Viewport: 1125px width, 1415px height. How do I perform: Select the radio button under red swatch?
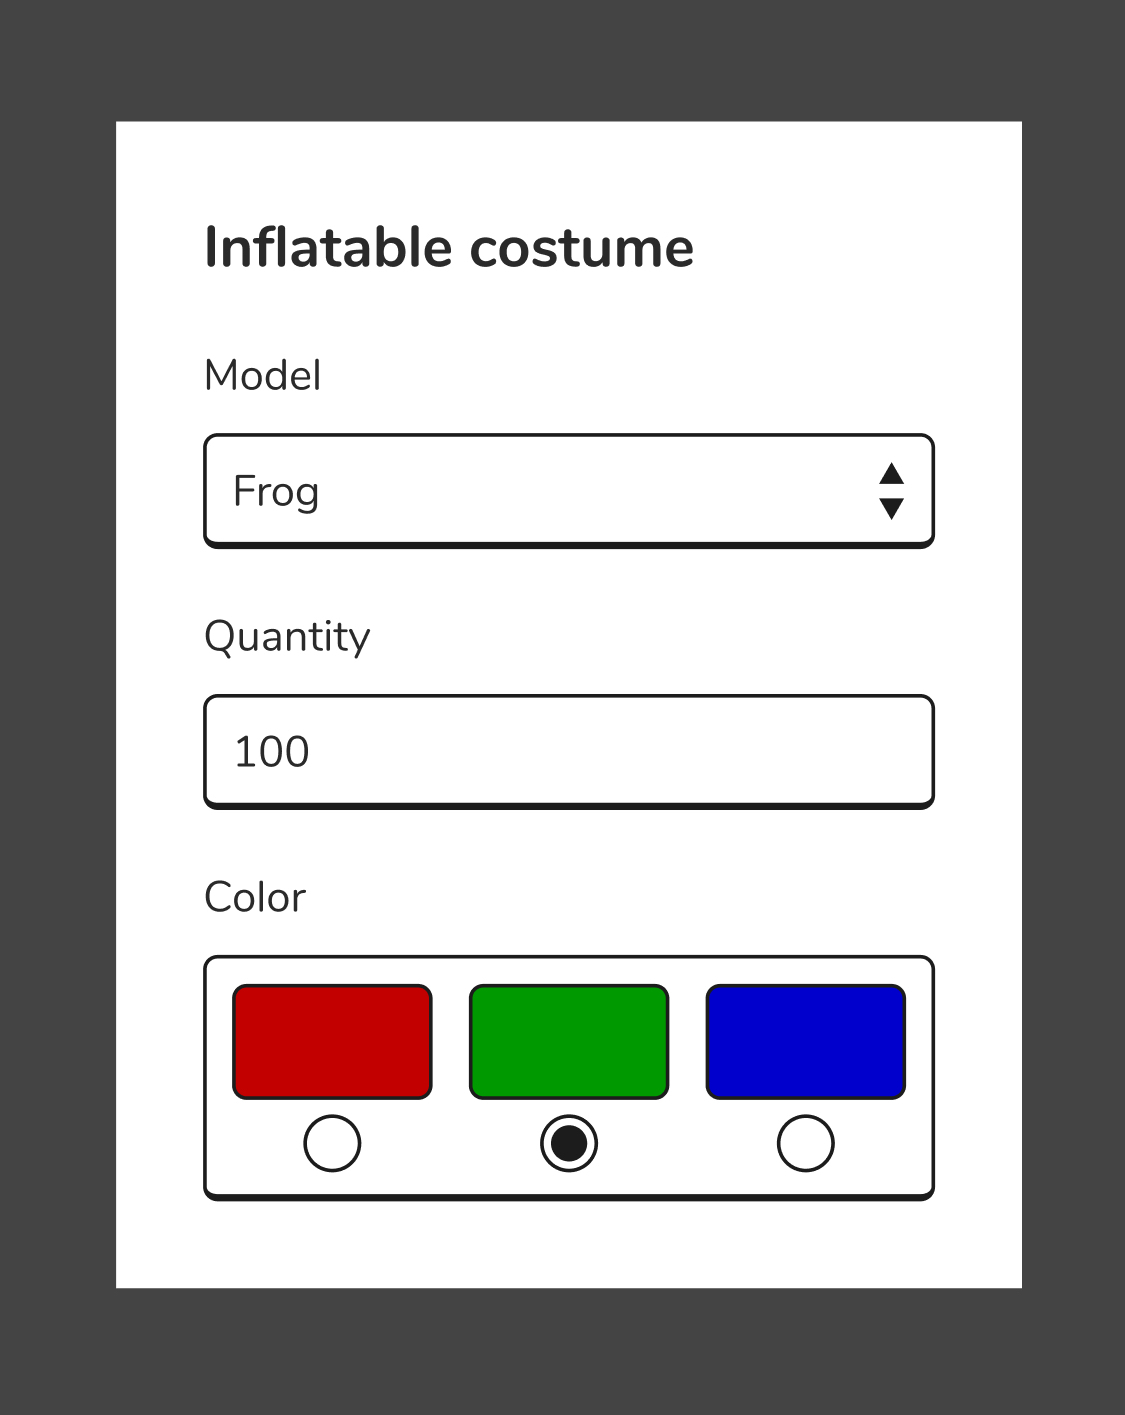tap(332, 1143)
